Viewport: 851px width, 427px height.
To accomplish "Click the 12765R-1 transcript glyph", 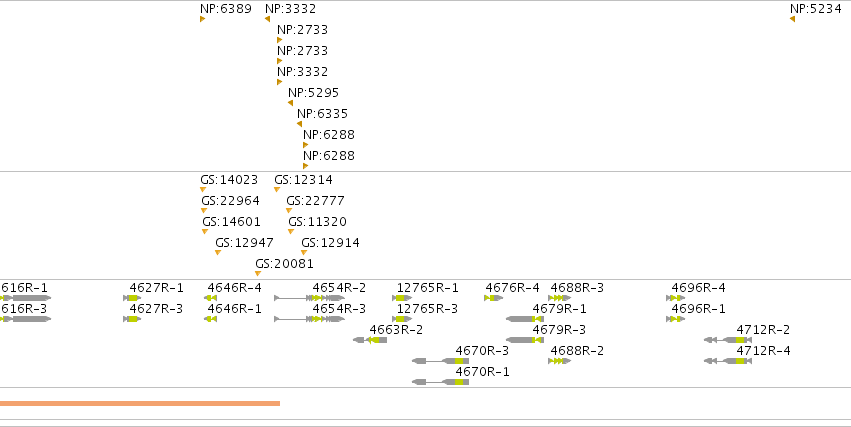I will (402, 298).
